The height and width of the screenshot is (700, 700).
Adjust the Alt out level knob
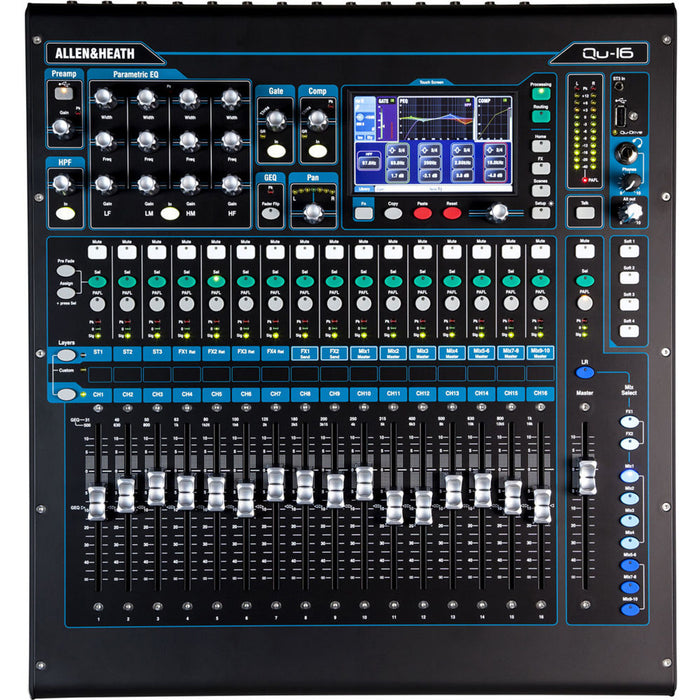(631, 212)
